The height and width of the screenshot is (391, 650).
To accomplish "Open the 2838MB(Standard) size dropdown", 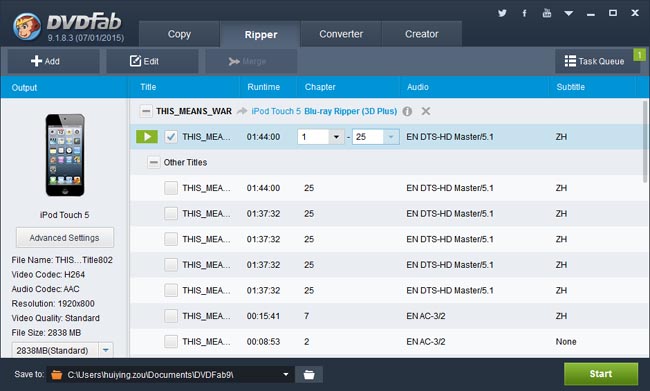I will click(x=106, y=350).
